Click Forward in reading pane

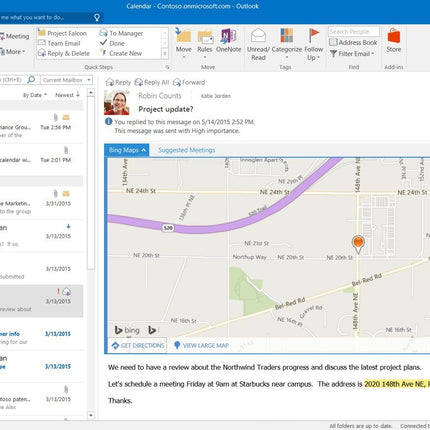pos(189,82)
